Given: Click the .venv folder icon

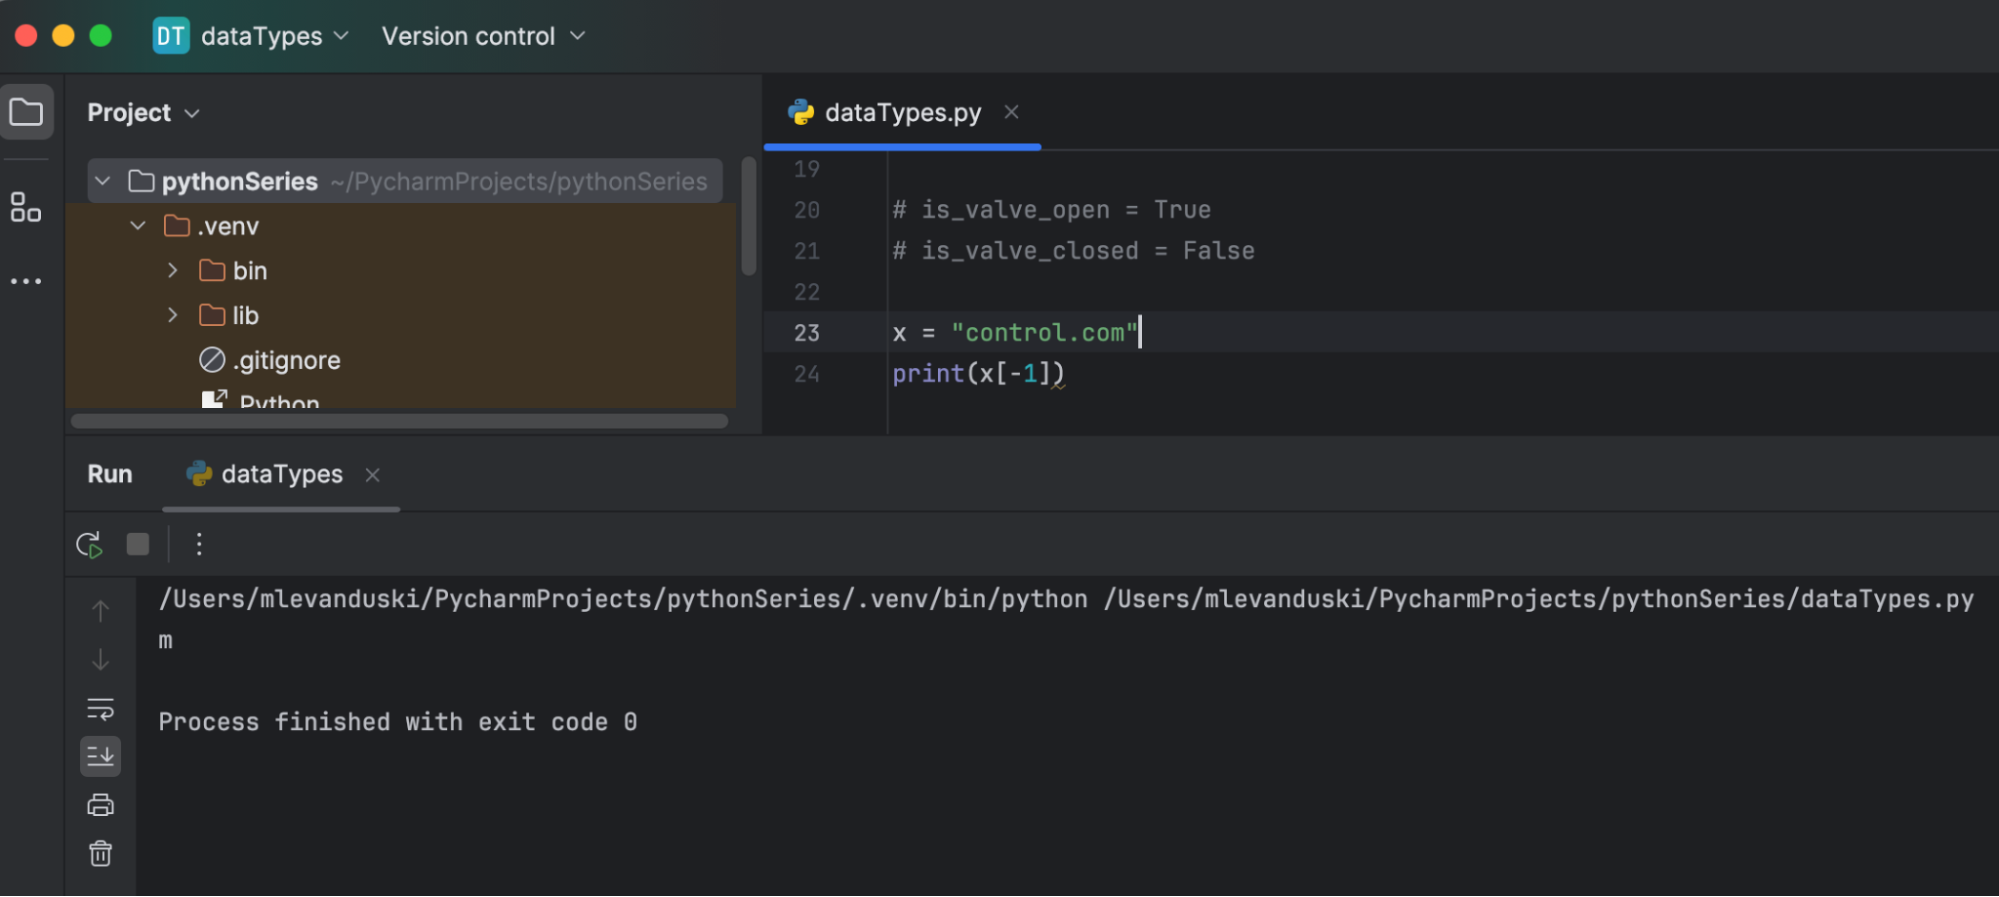Looking at the screenshot, I should (x=177, y=226).
